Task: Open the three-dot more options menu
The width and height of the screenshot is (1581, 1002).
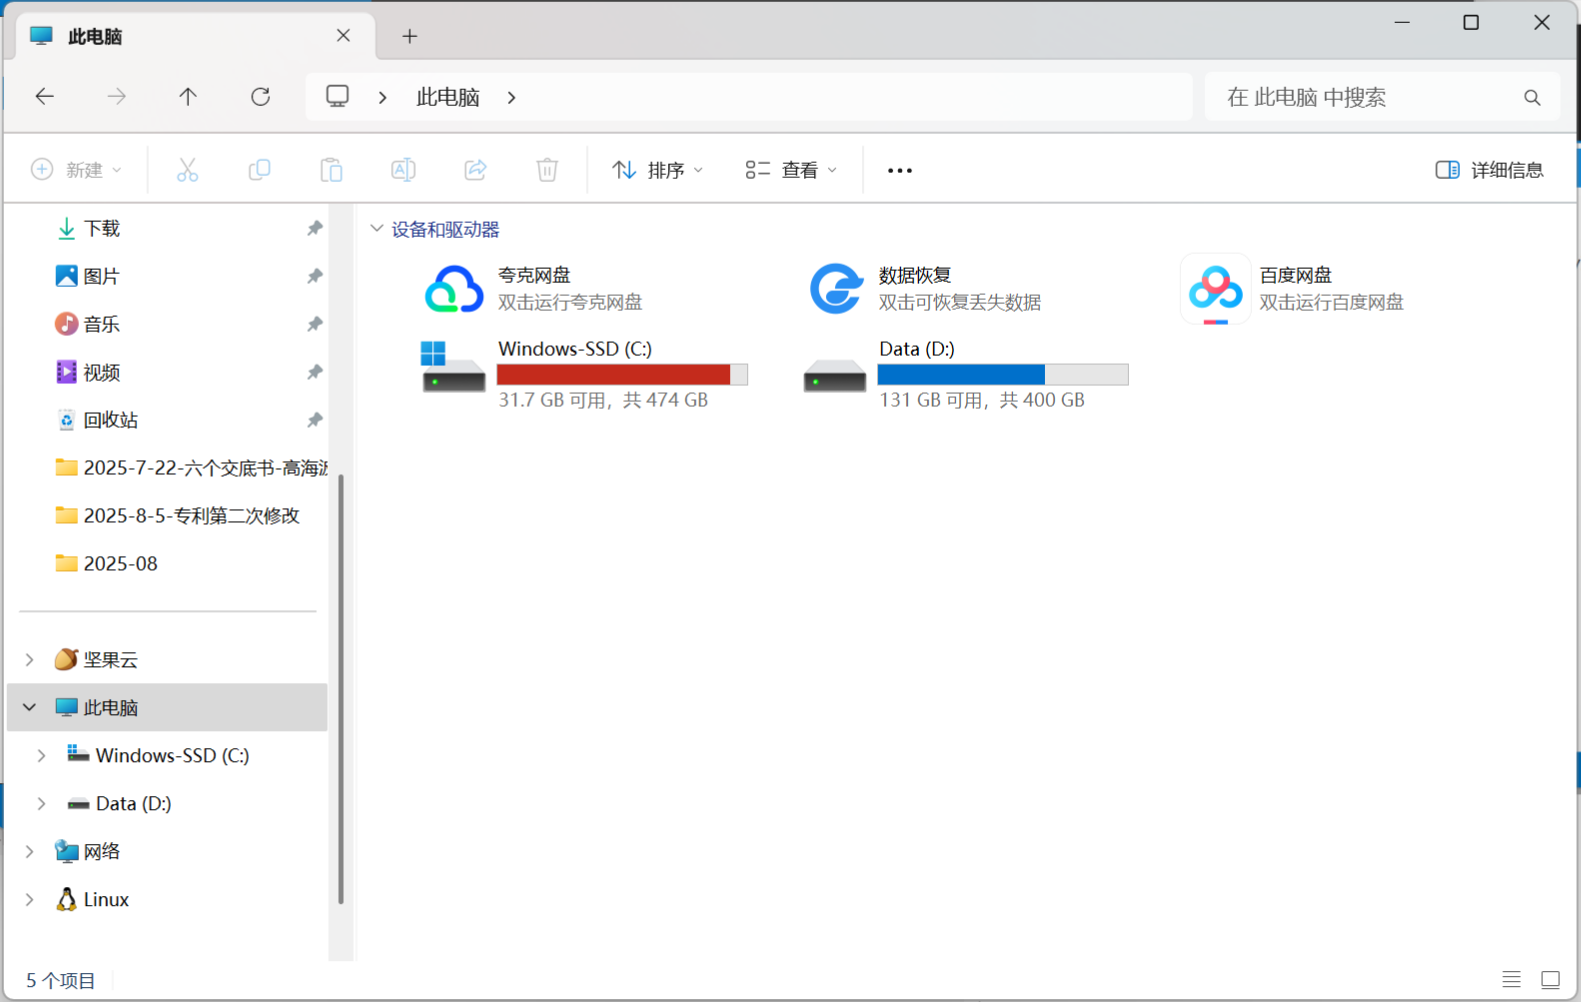Action: [x=900, y=171]
